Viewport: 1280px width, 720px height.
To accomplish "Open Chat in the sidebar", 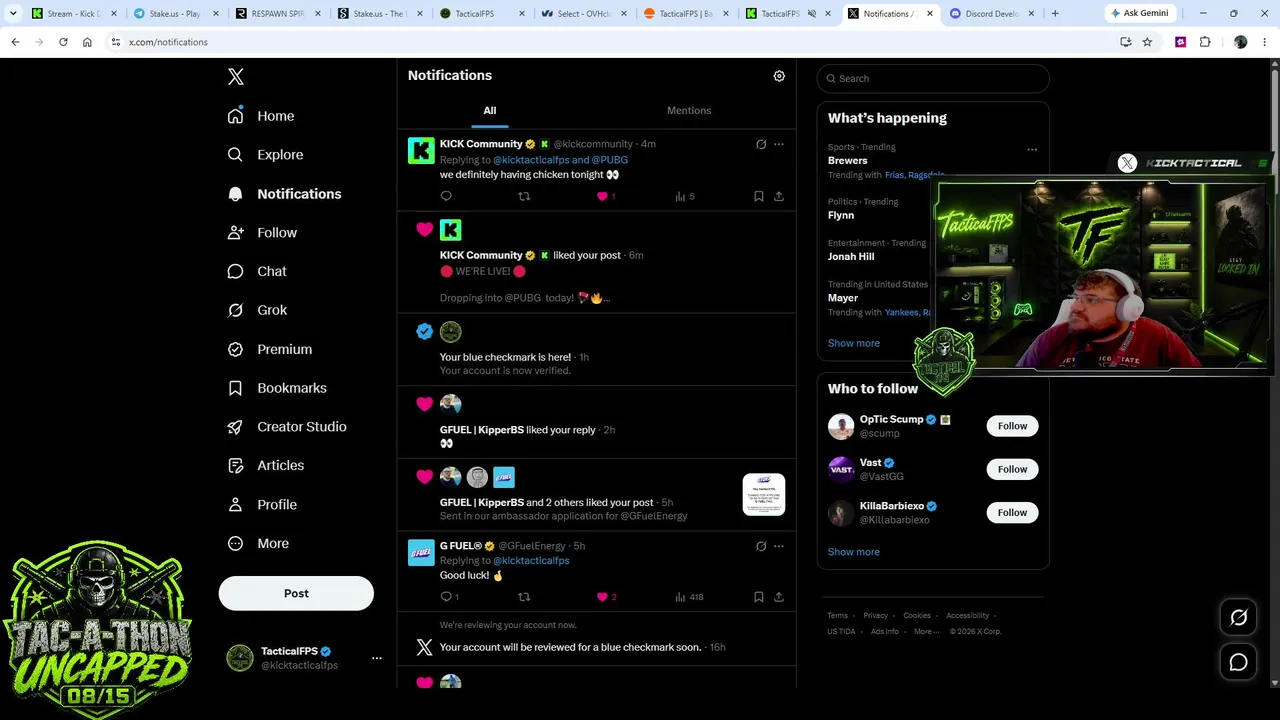I will point(258,271).
